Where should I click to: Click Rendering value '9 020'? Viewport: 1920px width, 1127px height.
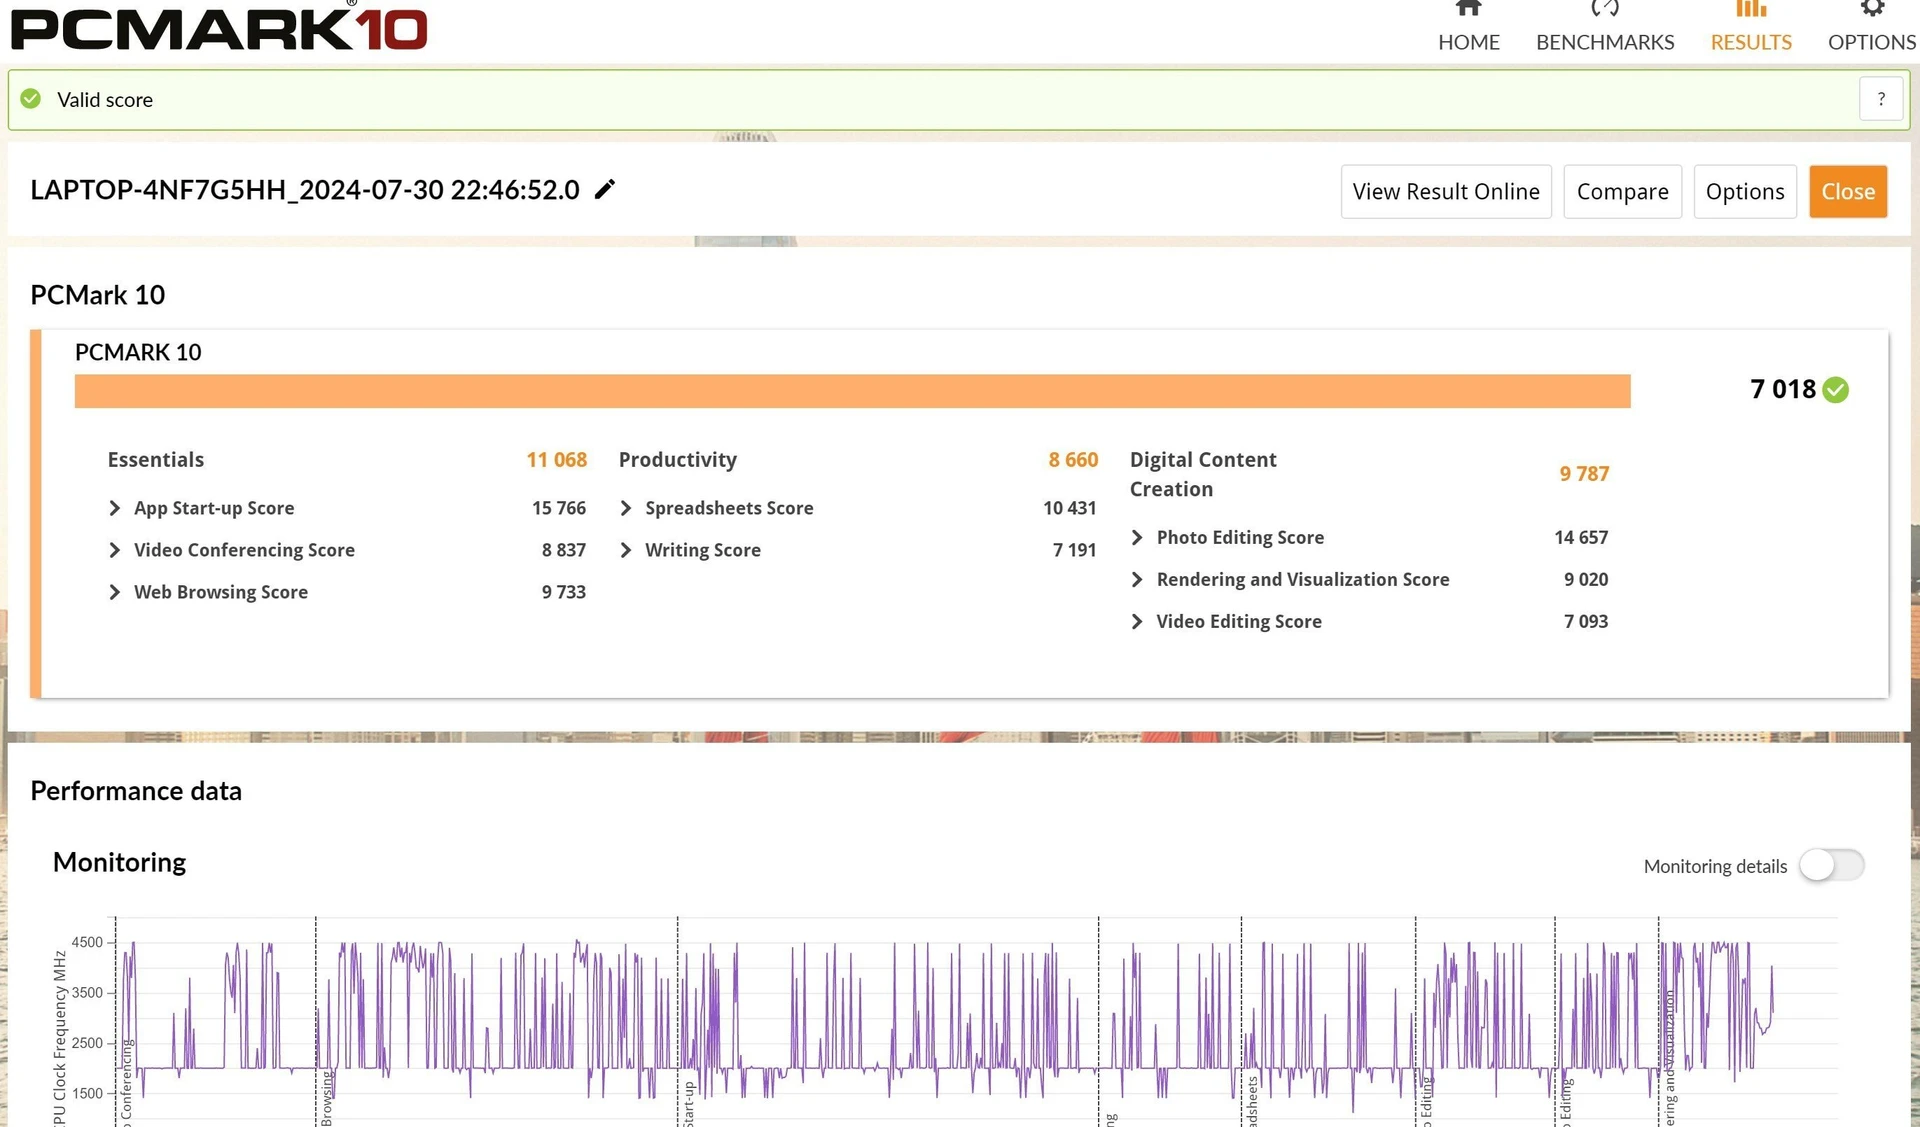click(1586, 579)
